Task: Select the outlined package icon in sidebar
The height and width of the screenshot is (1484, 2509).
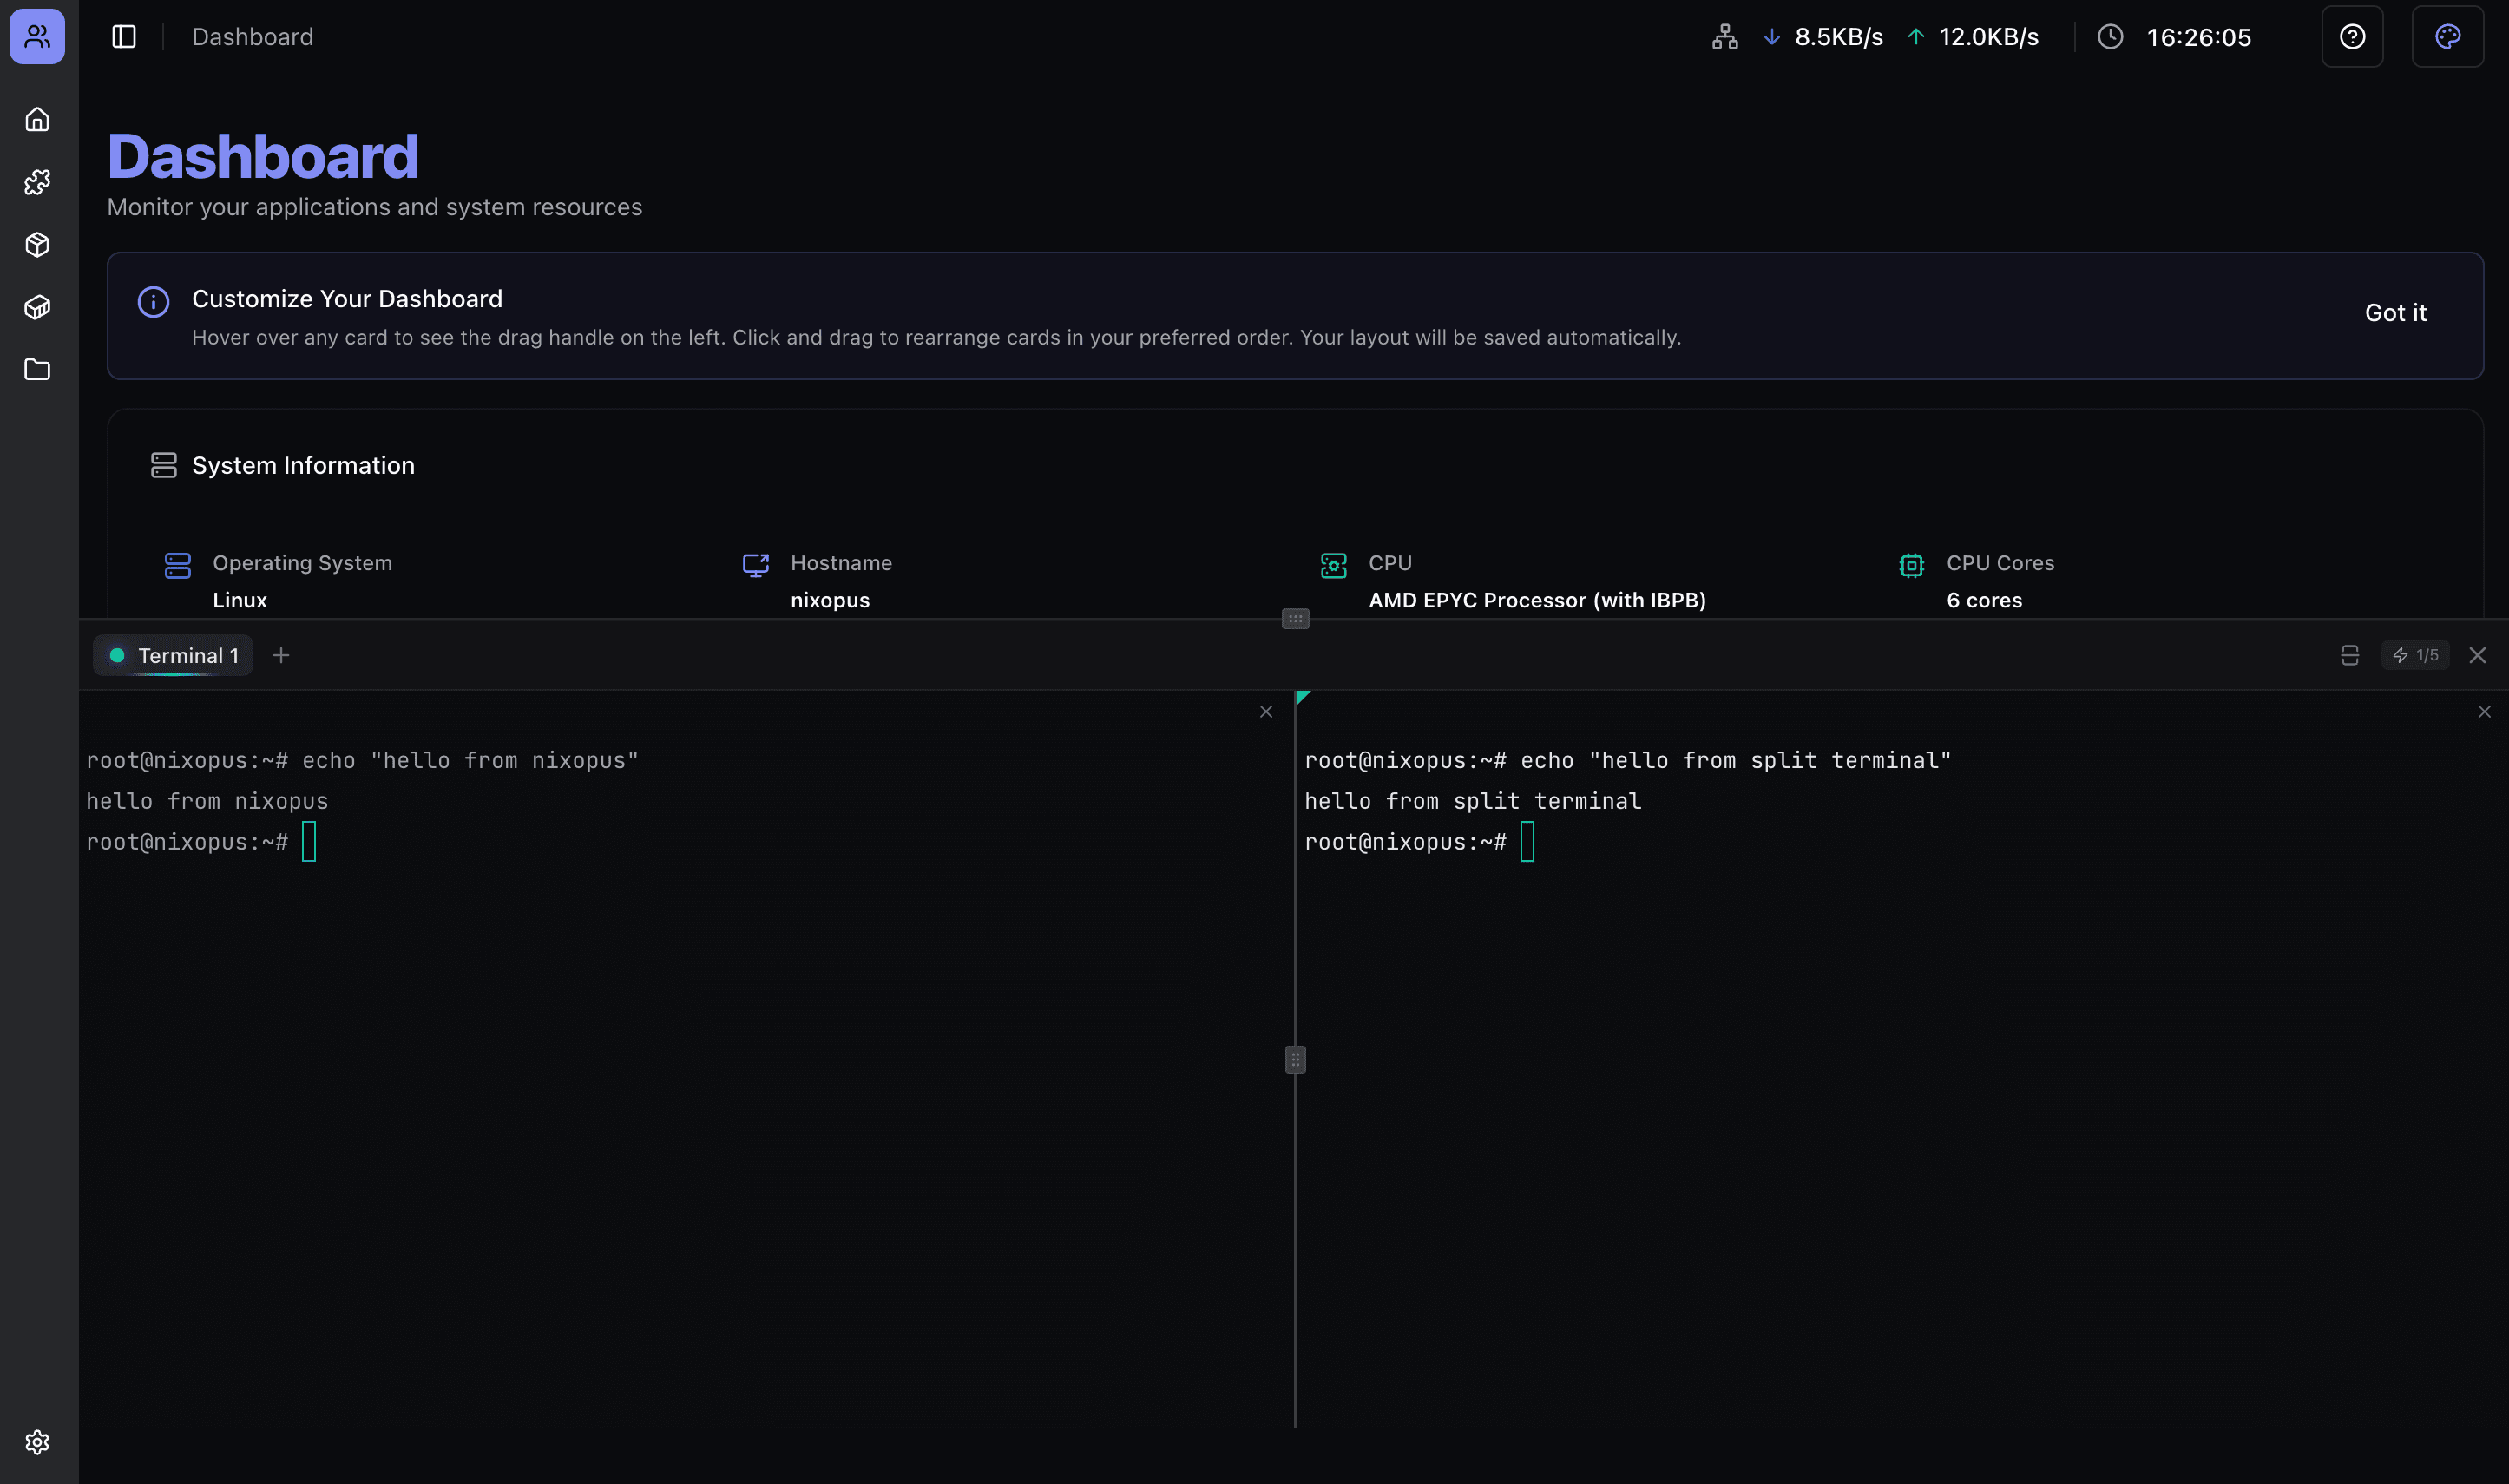Action: pyautogui.click(x=37, y=244)
